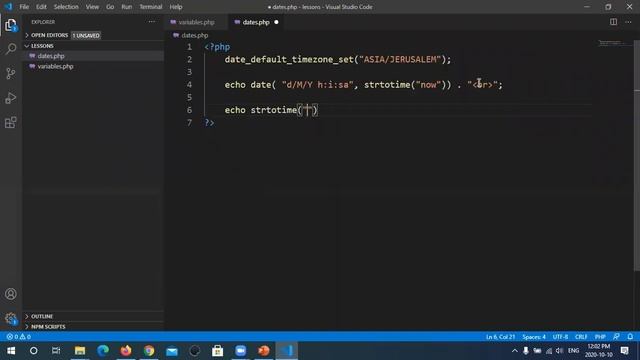
Task: Open the Go menu
Action: tap(110, 7)
